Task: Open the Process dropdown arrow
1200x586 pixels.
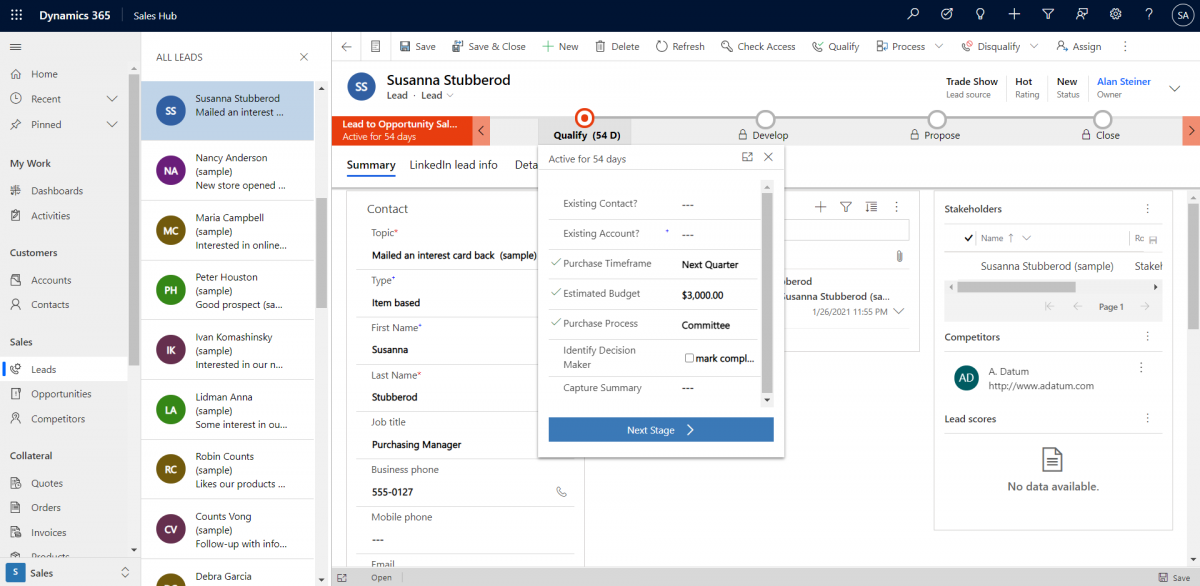Action: pos(939,46)
